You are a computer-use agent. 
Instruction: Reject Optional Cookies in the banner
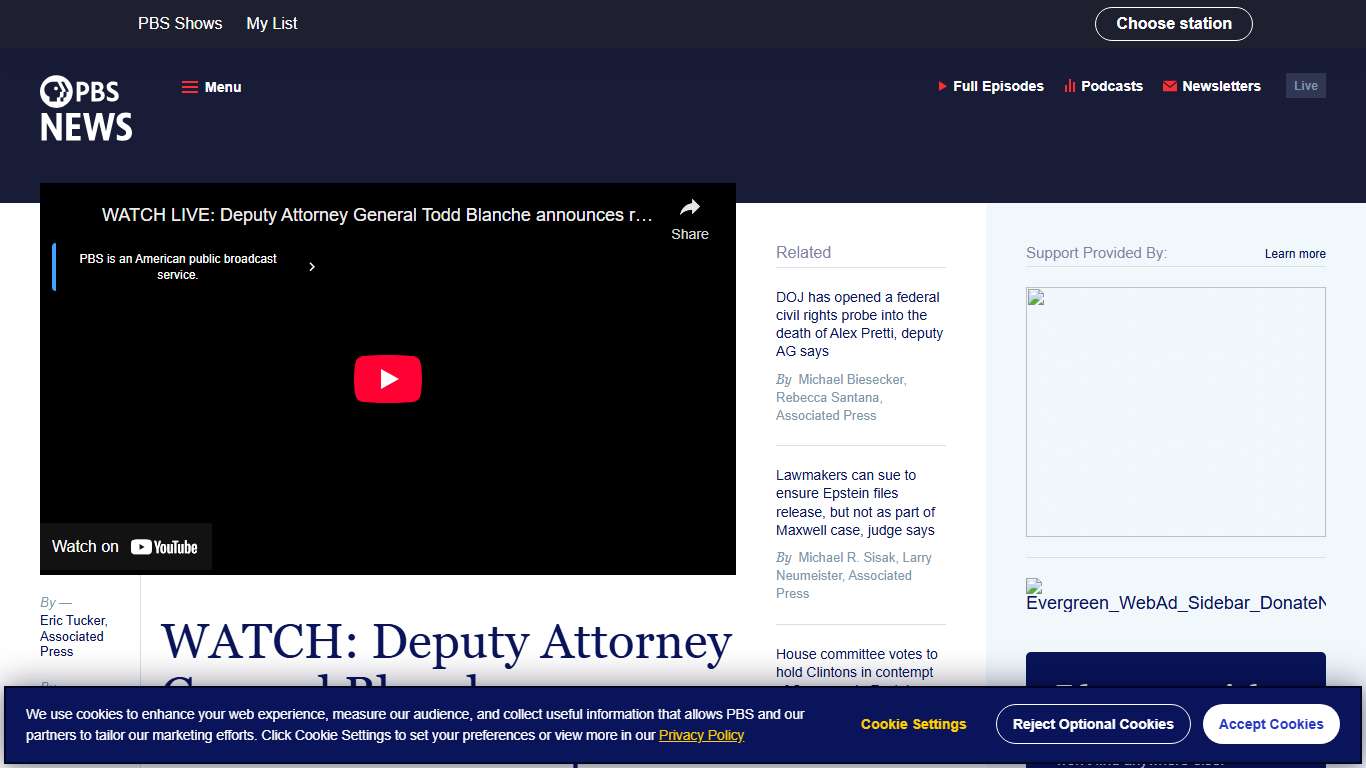[1093, 723]
